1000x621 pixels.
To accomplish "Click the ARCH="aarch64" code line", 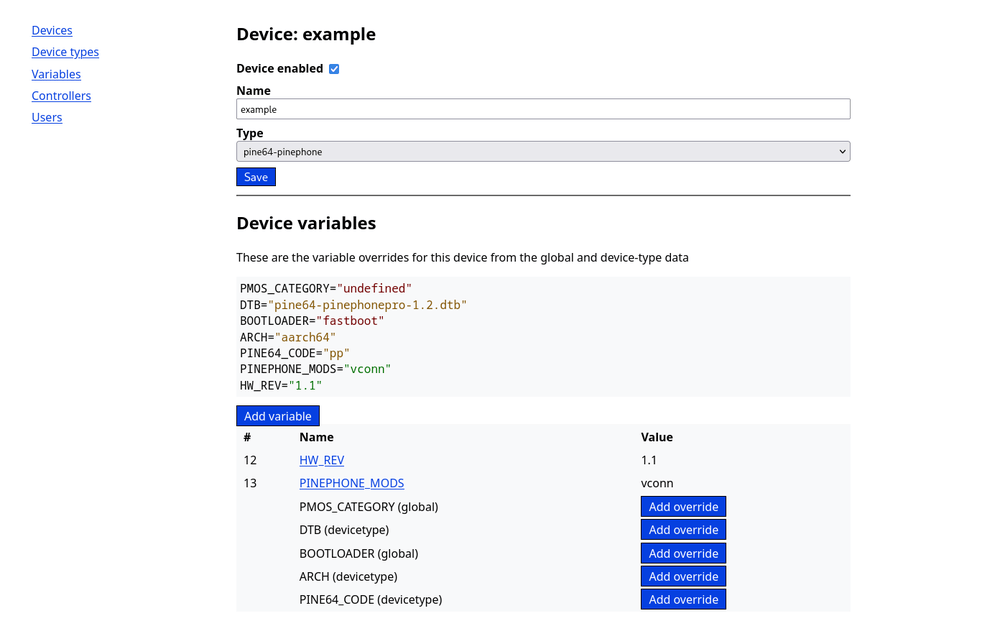I will 288,337.
